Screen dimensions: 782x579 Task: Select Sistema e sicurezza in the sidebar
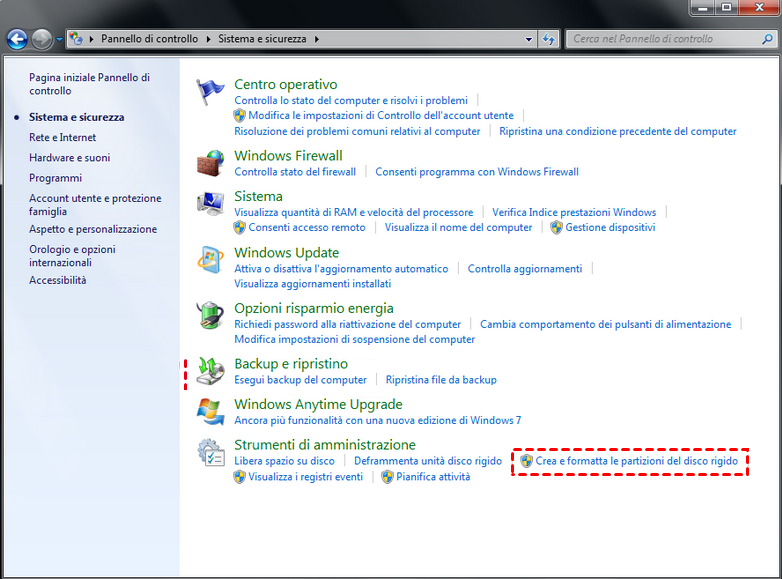click(x=76, y=117)
